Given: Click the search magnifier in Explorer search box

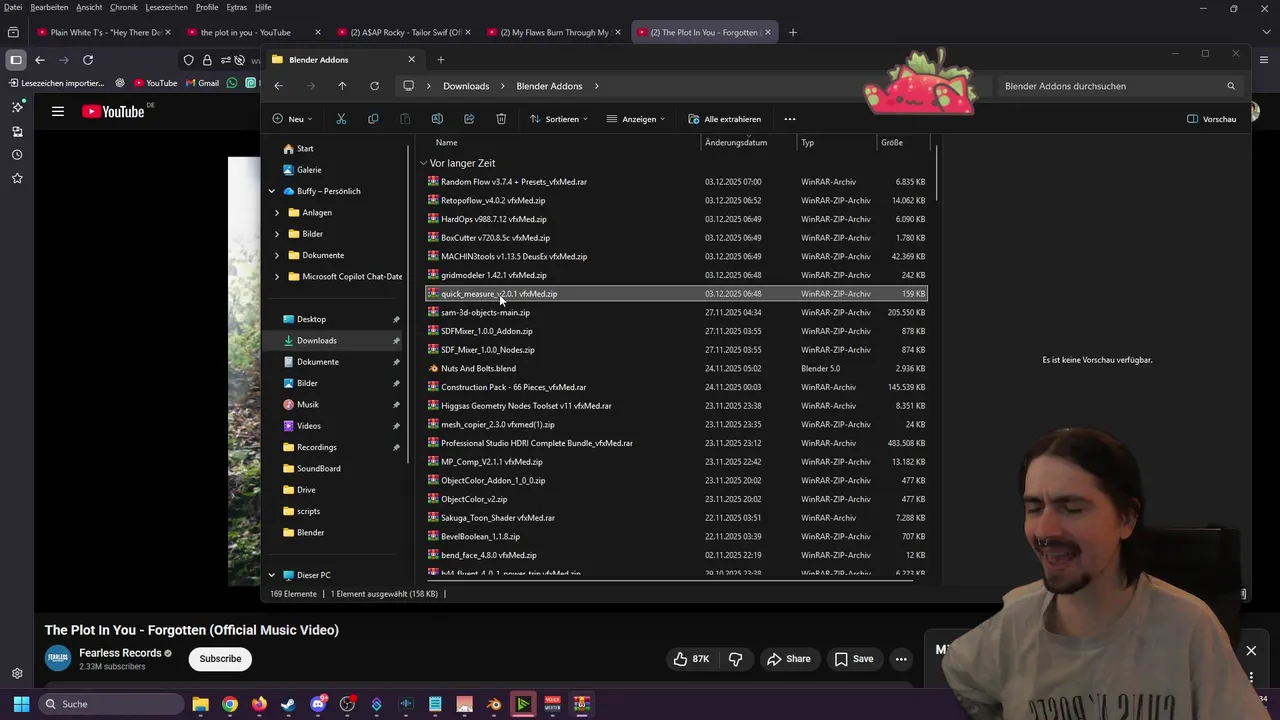Looking at the screenshot, I should click(1232, 86).
